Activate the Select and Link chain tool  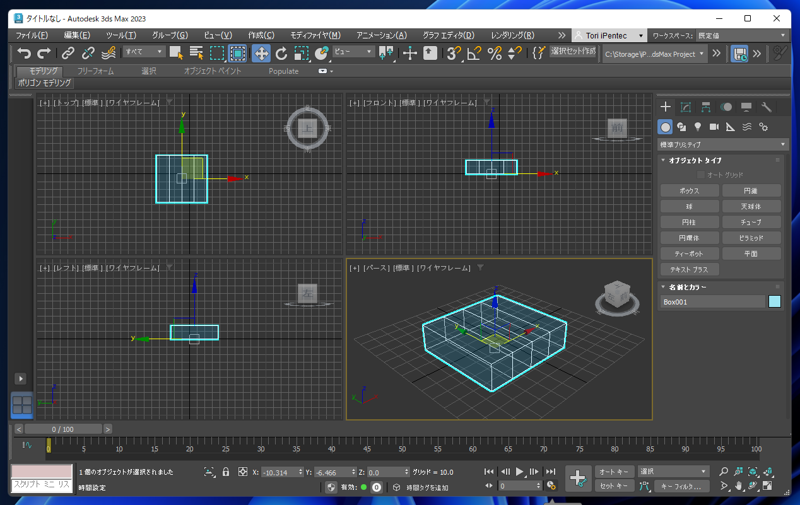point(68,53)
